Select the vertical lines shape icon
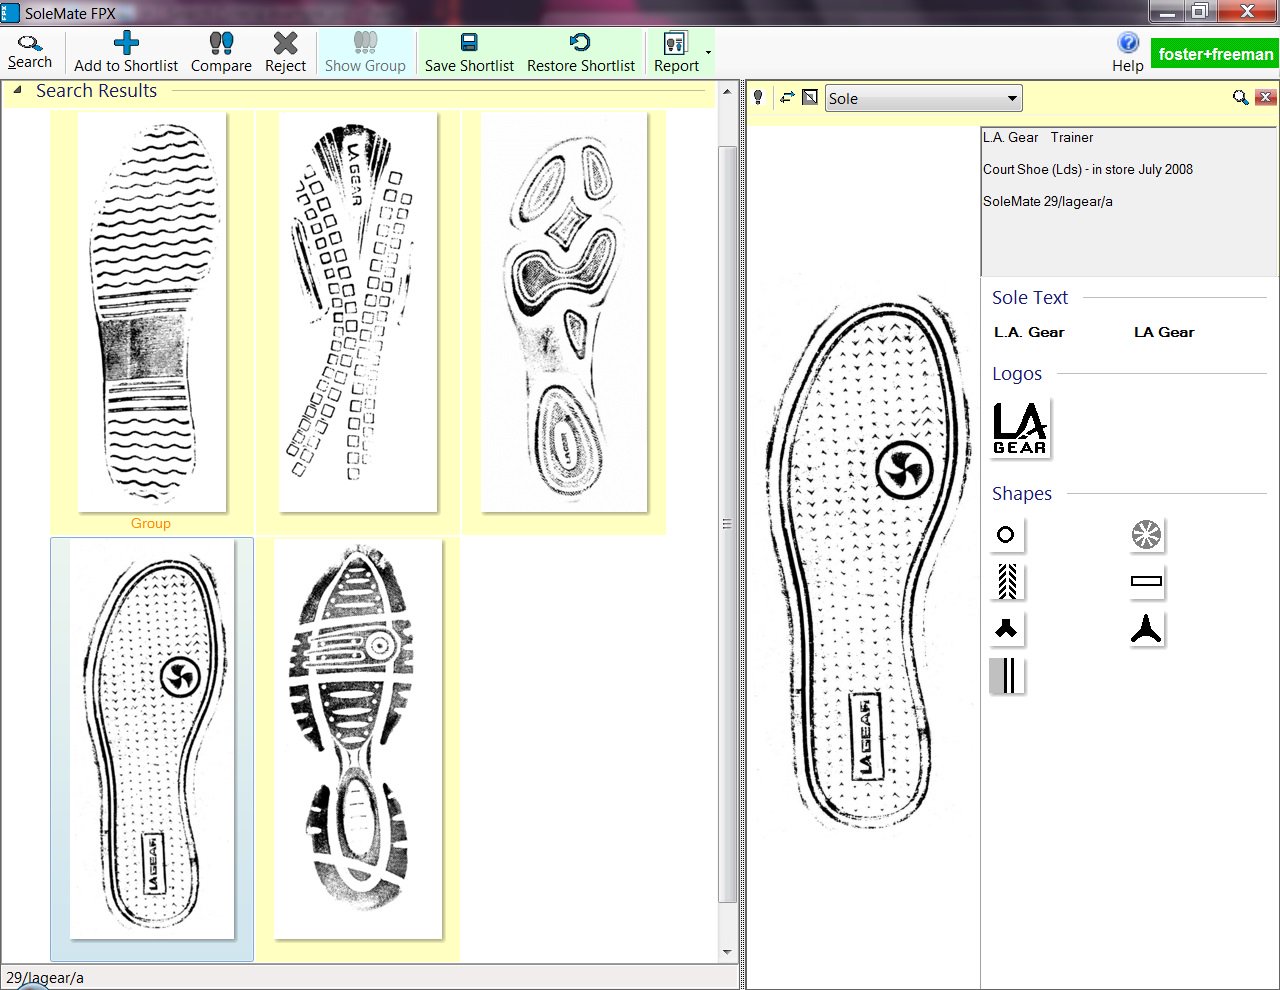The height and width of the screenshot is (990, 1280). (x=1007, y=676)
